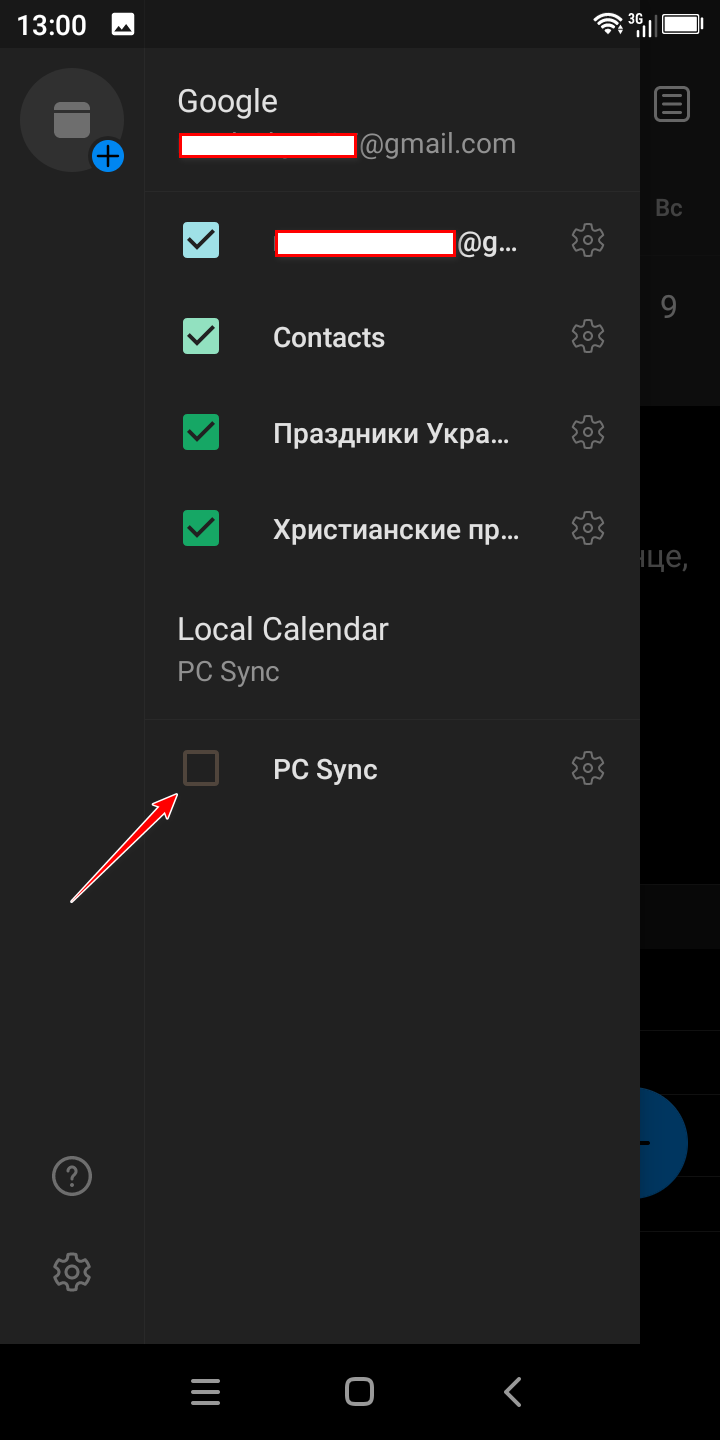
Task: Tap the Android back navigation arrow
Action: tap(513, 1392)
